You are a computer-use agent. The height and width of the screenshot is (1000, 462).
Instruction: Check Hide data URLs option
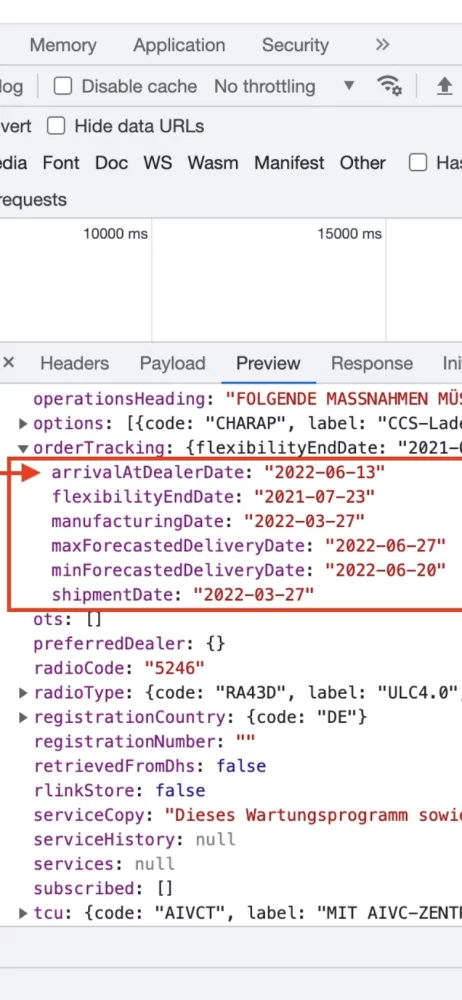pos(57,126)
